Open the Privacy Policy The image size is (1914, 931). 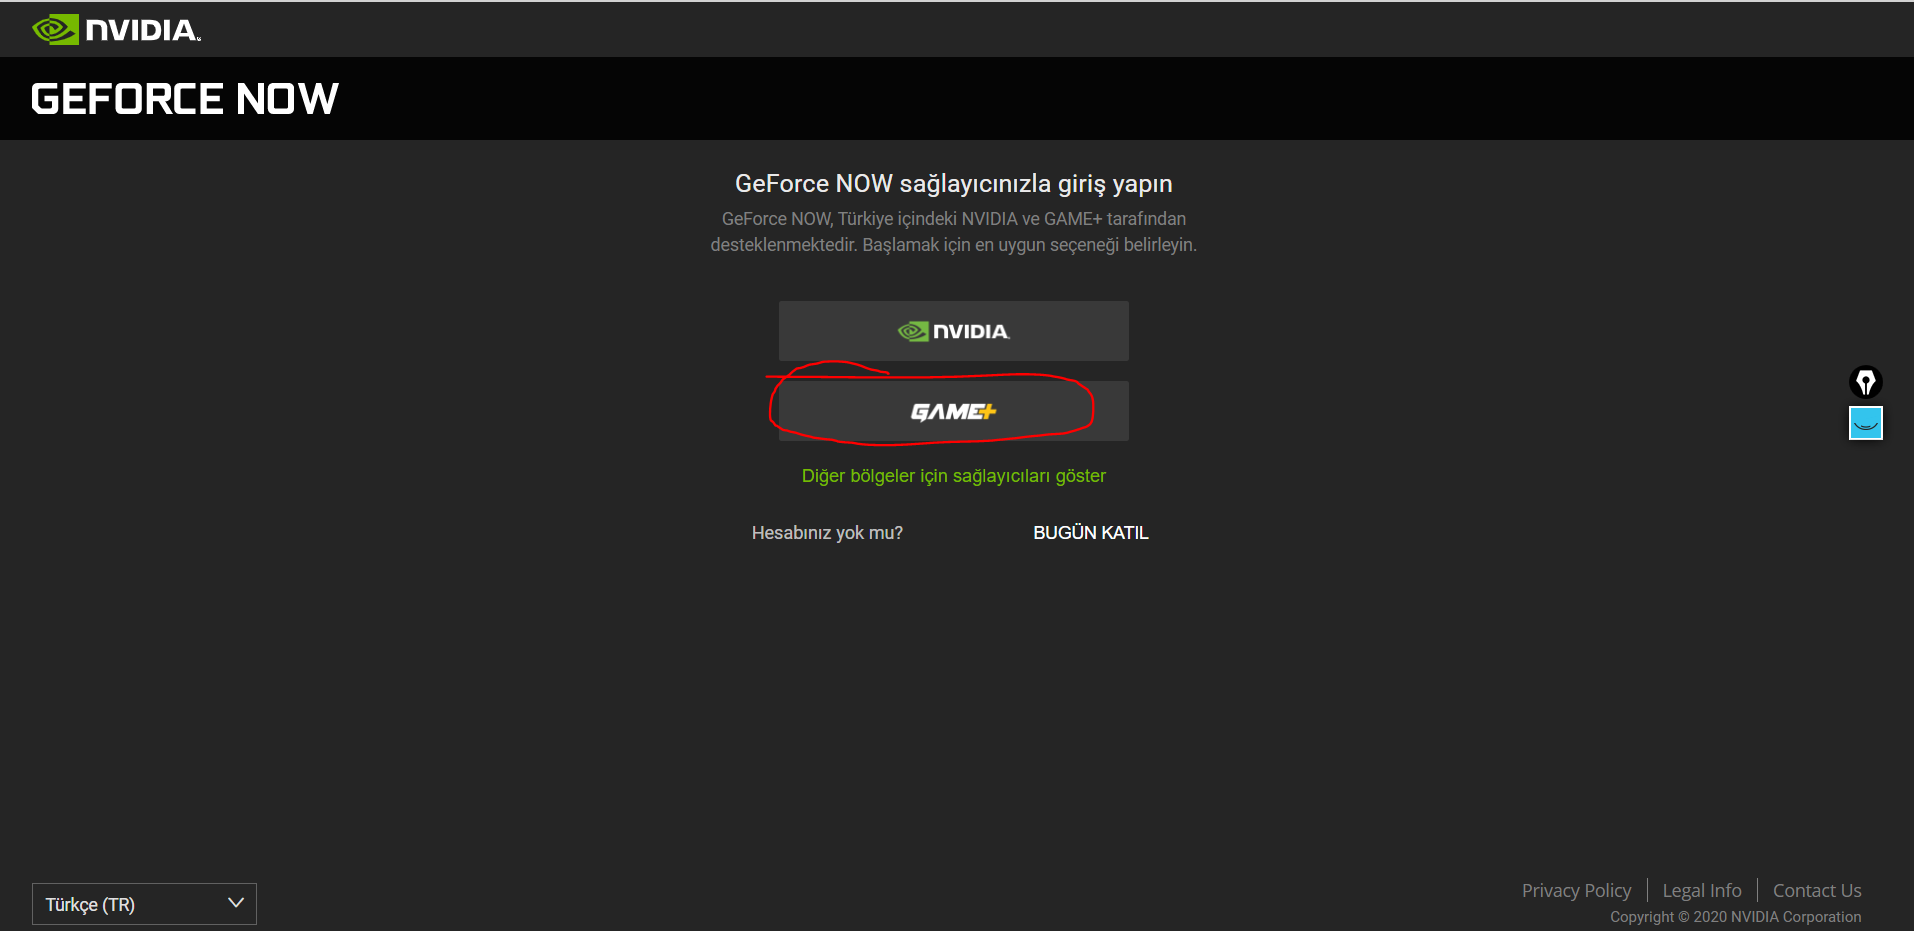click(1576, 889)
